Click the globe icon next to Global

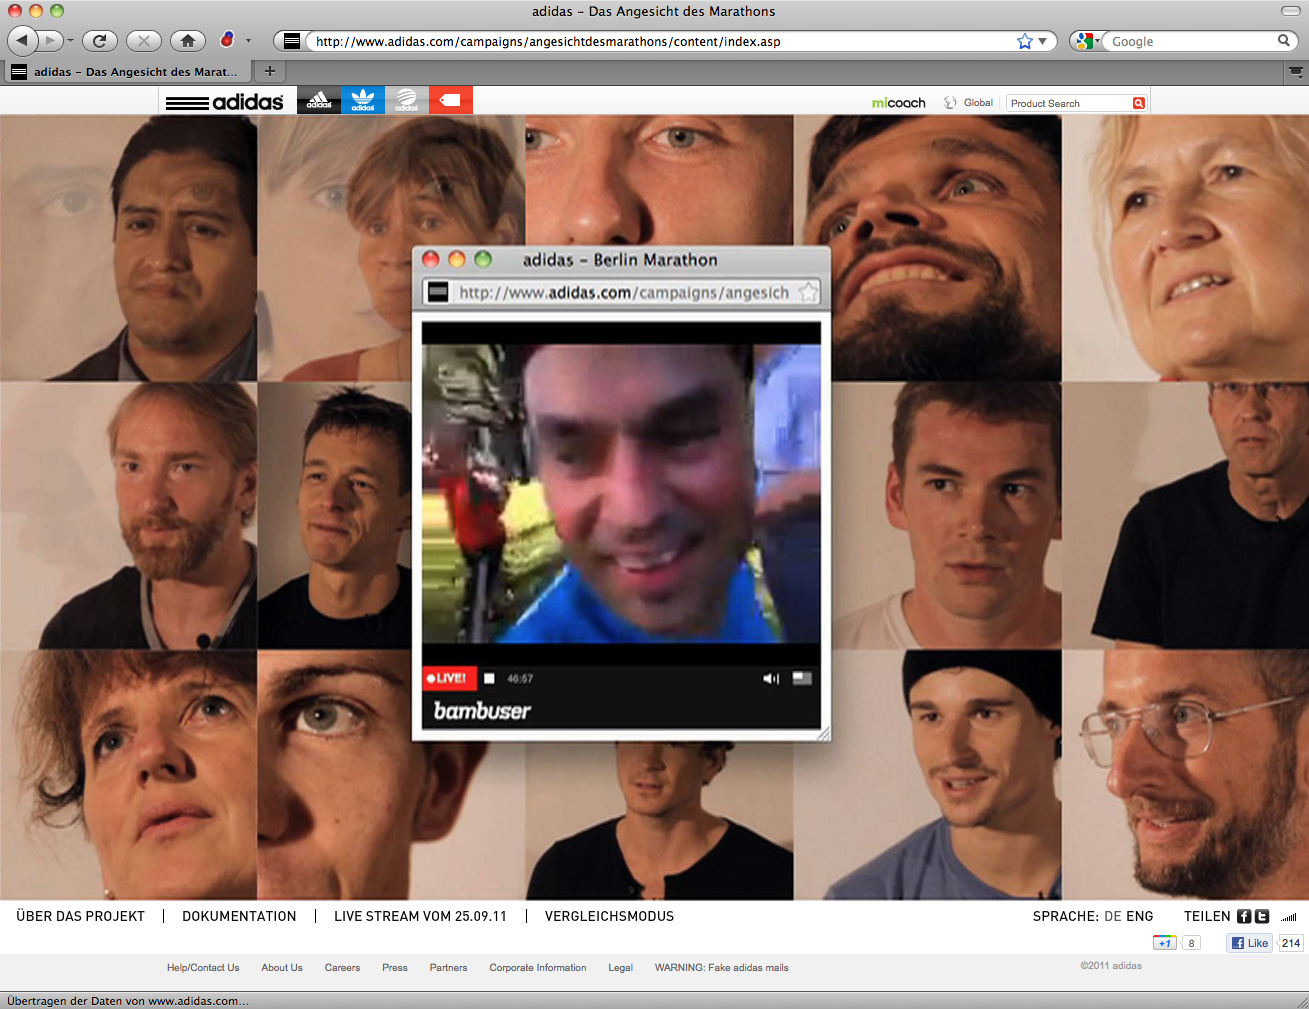[950, 103]
